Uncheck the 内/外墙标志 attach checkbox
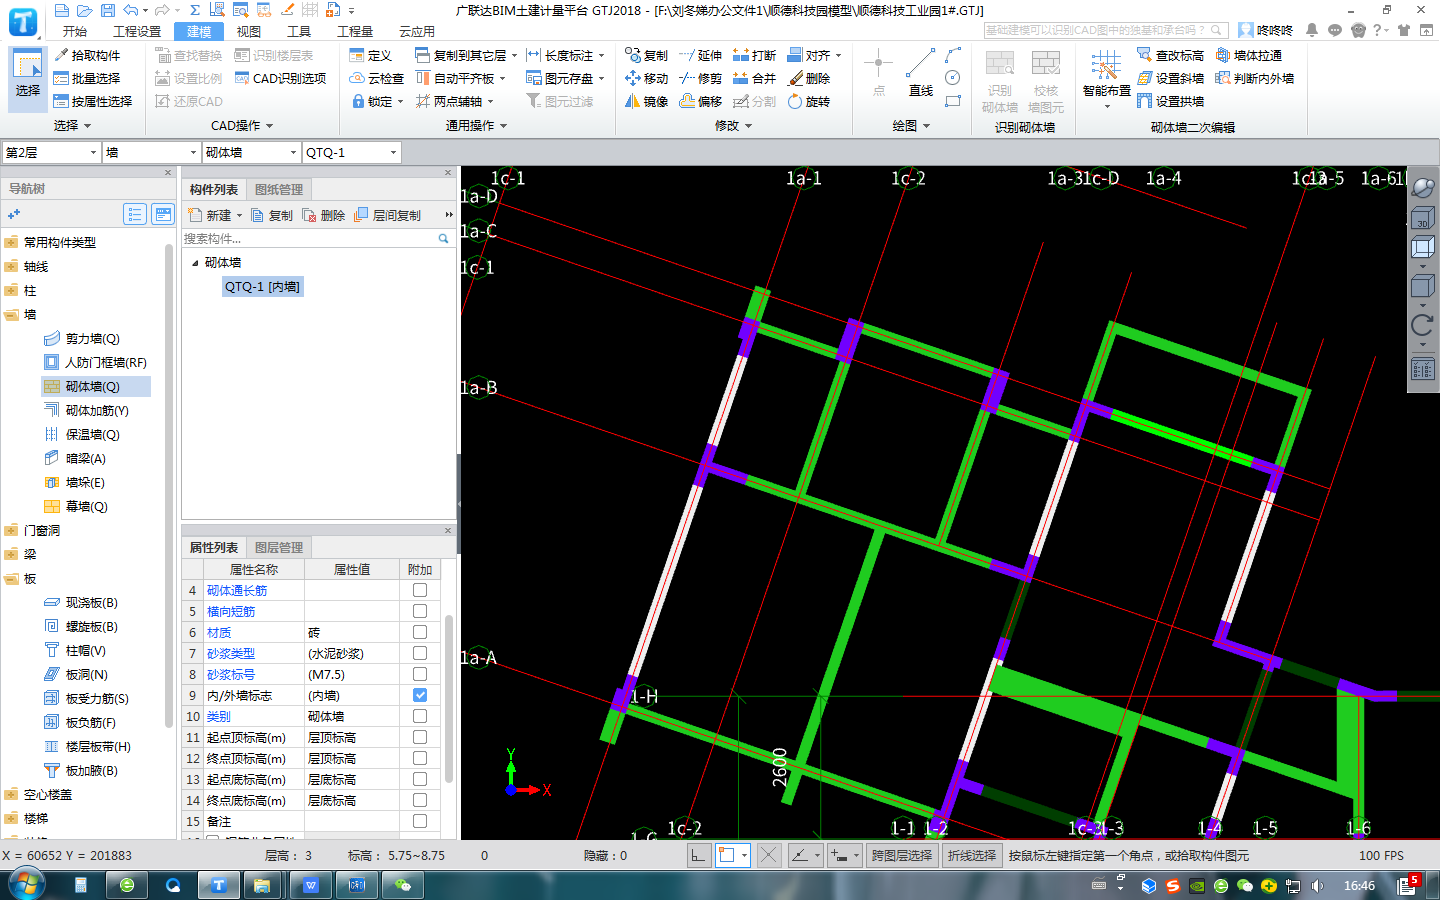 pos(420,695)
